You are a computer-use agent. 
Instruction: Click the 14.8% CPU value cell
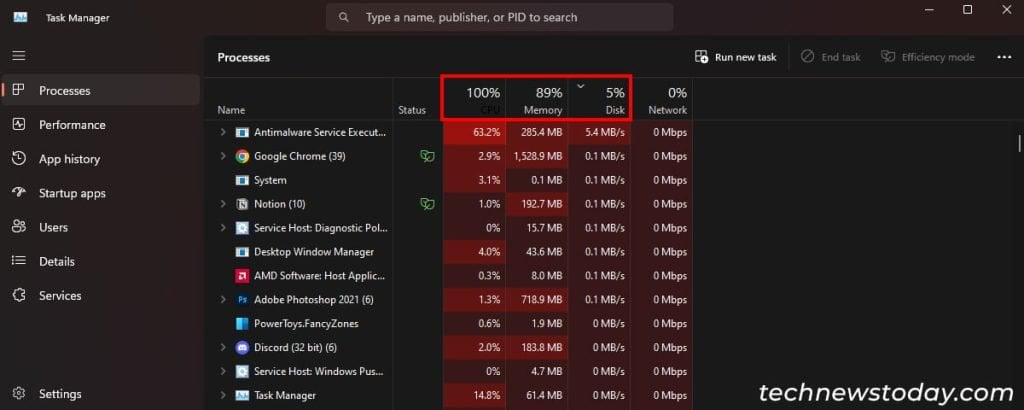474,395
